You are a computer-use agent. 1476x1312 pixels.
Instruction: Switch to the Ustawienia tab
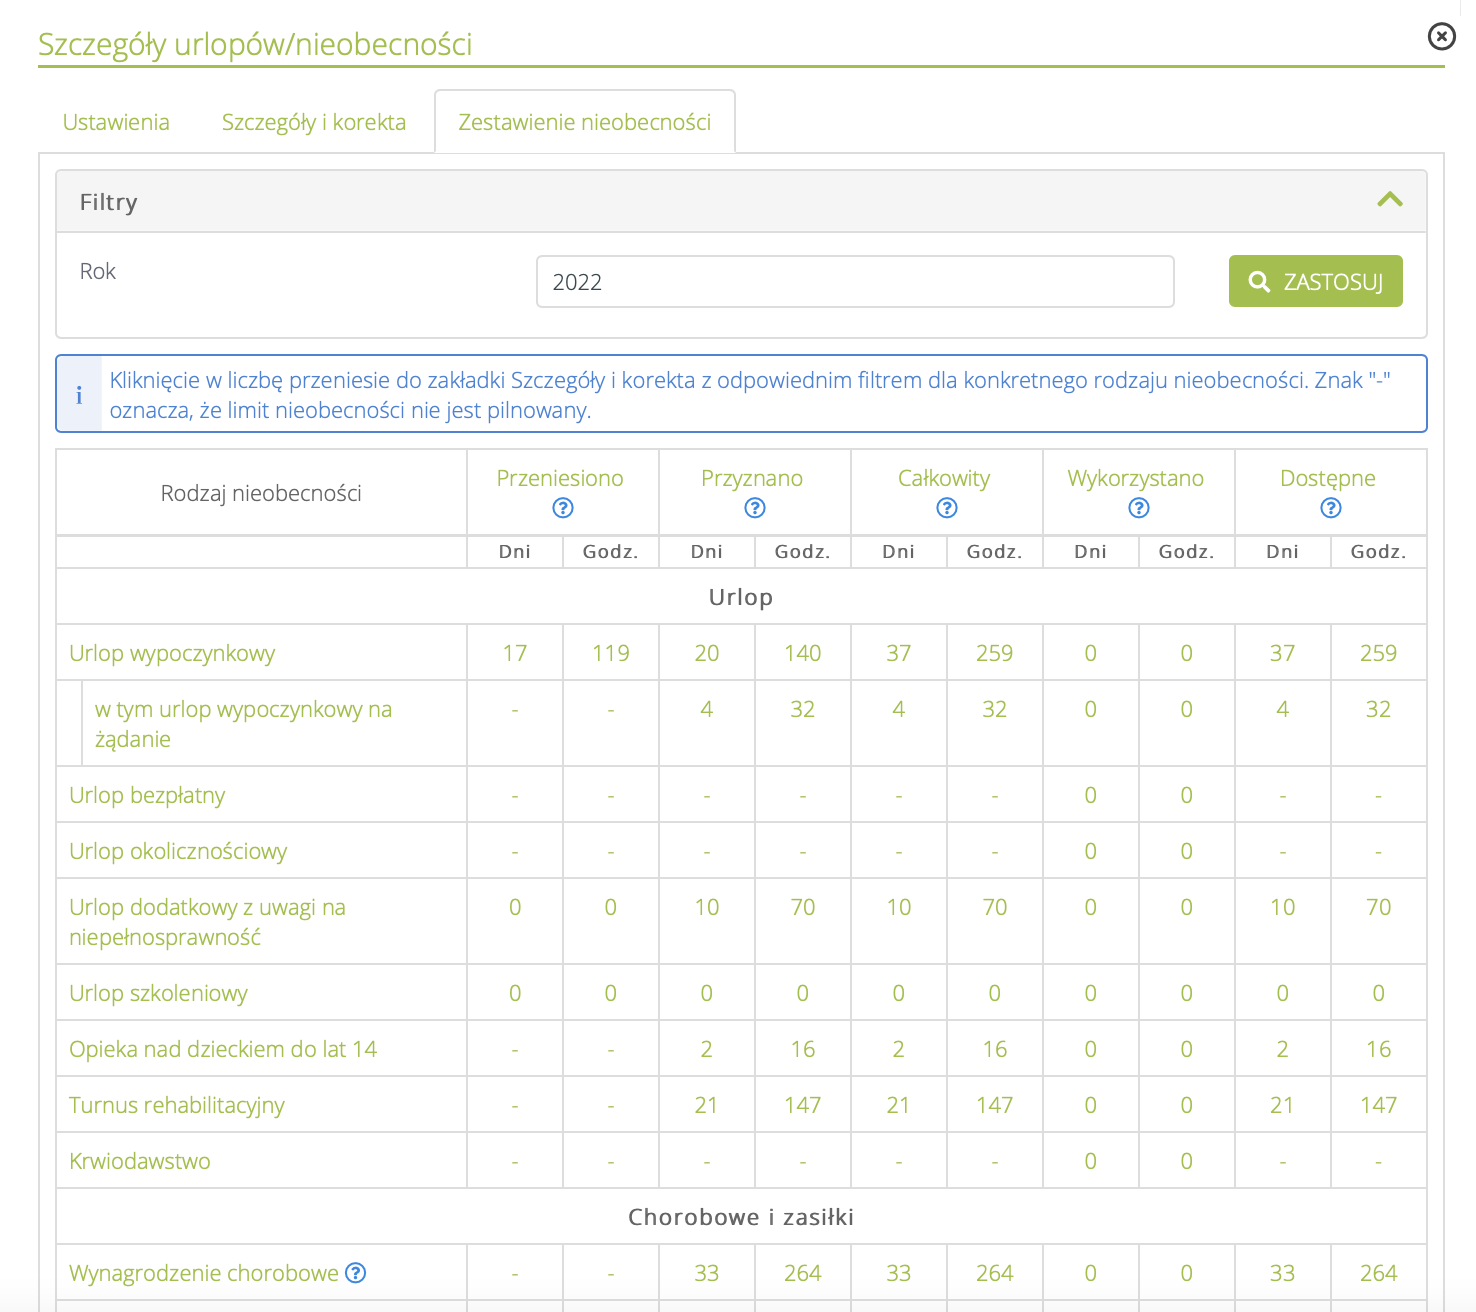(x=116, y=122)
